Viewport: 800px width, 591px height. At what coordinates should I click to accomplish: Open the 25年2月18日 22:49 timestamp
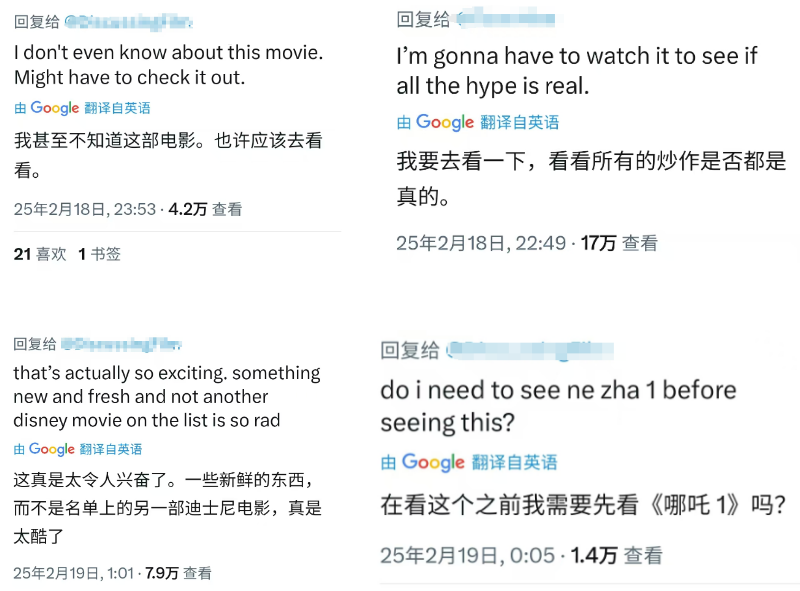coord(481,242)
